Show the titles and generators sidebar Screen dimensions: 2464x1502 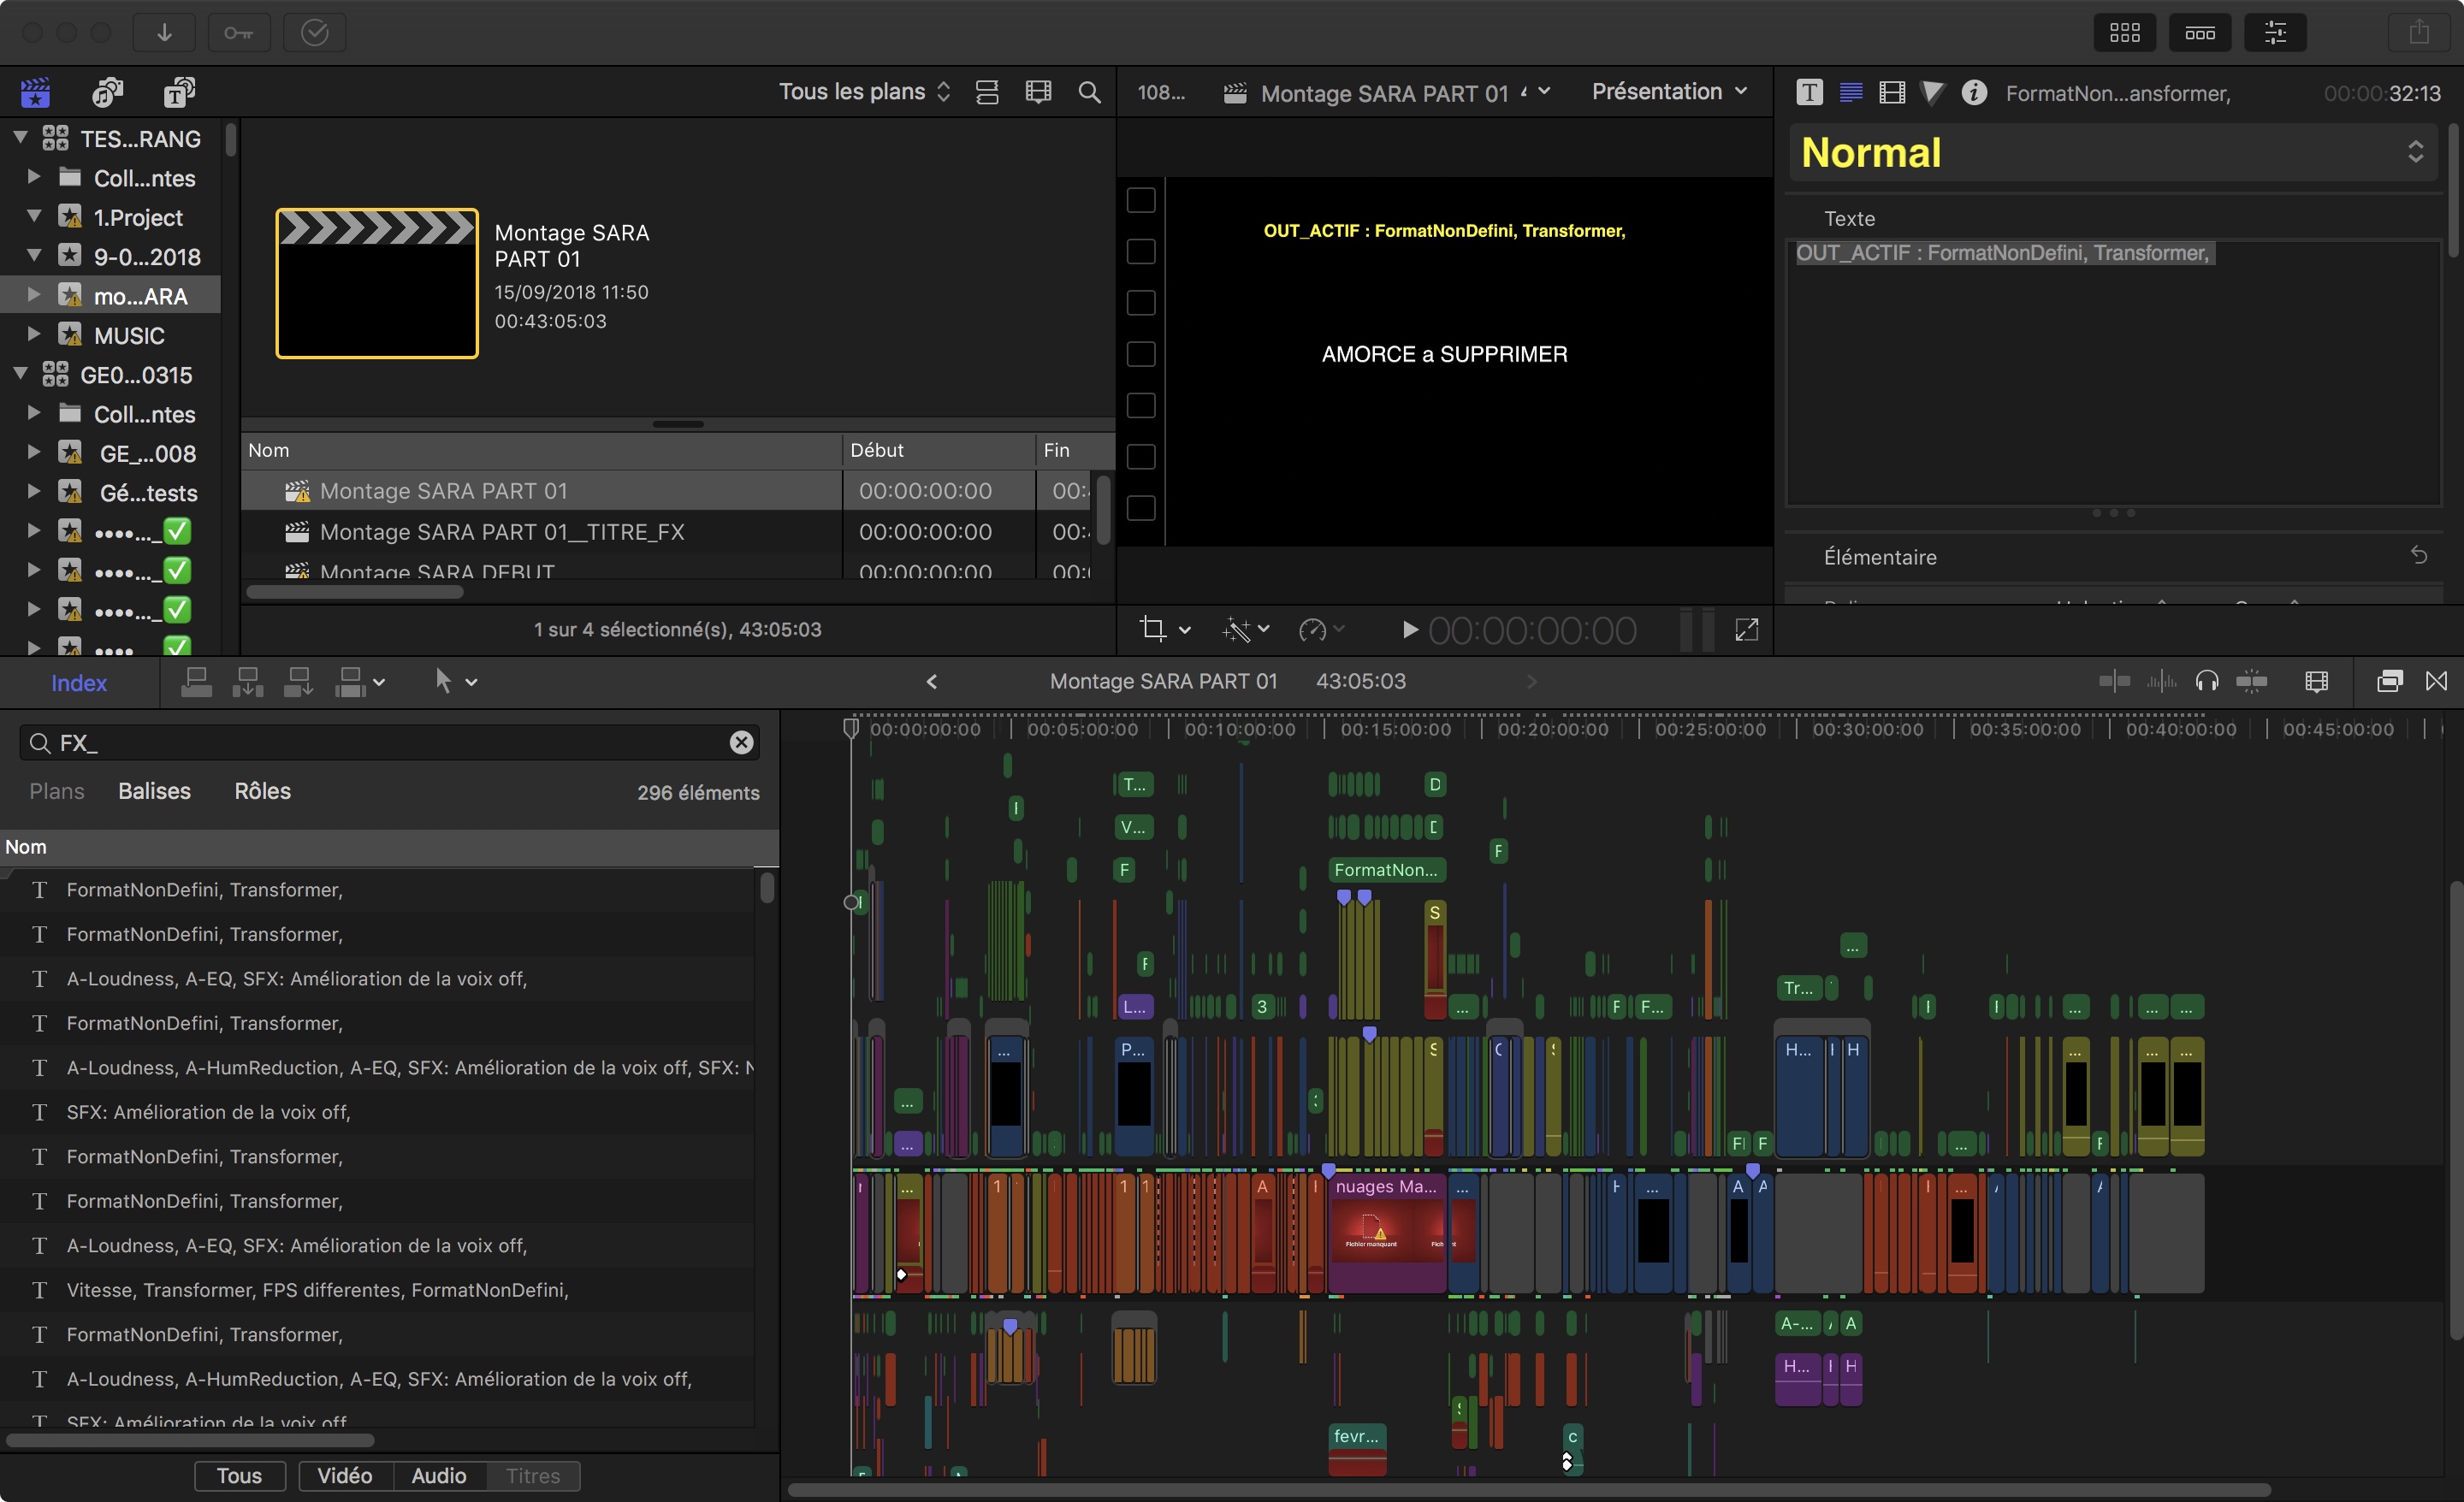(x=179, y=92)
